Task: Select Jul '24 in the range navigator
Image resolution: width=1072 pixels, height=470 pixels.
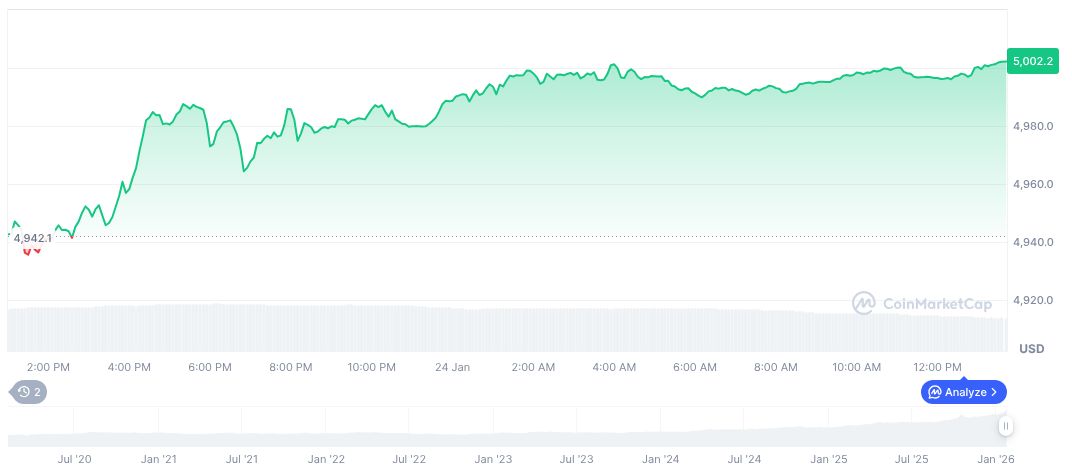Action: click(743, 459)
